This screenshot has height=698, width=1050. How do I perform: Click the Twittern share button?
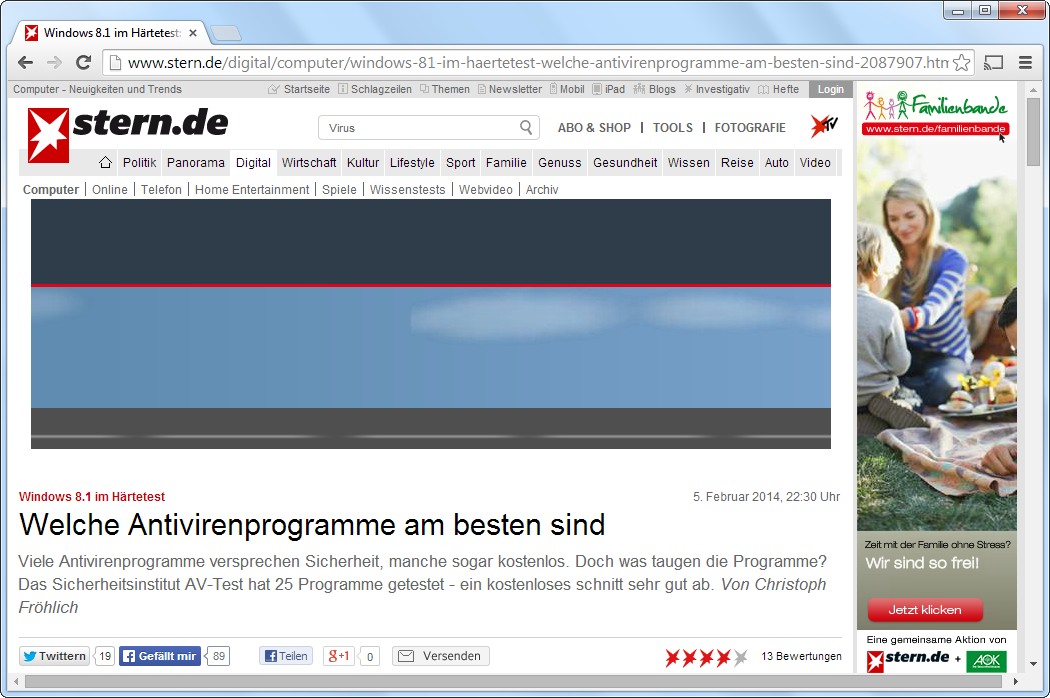click(55, 656)
